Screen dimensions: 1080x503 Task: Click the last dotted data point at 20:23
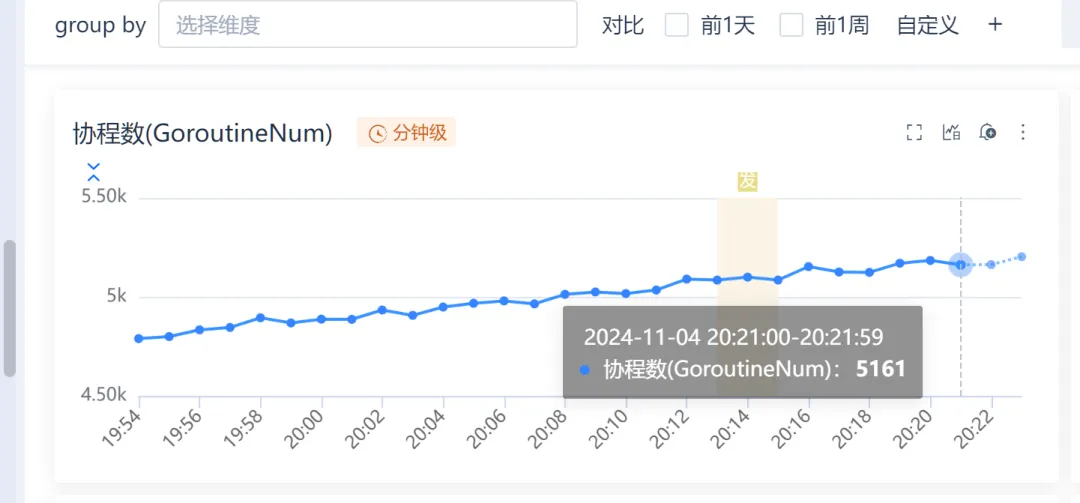[1021, 257]
